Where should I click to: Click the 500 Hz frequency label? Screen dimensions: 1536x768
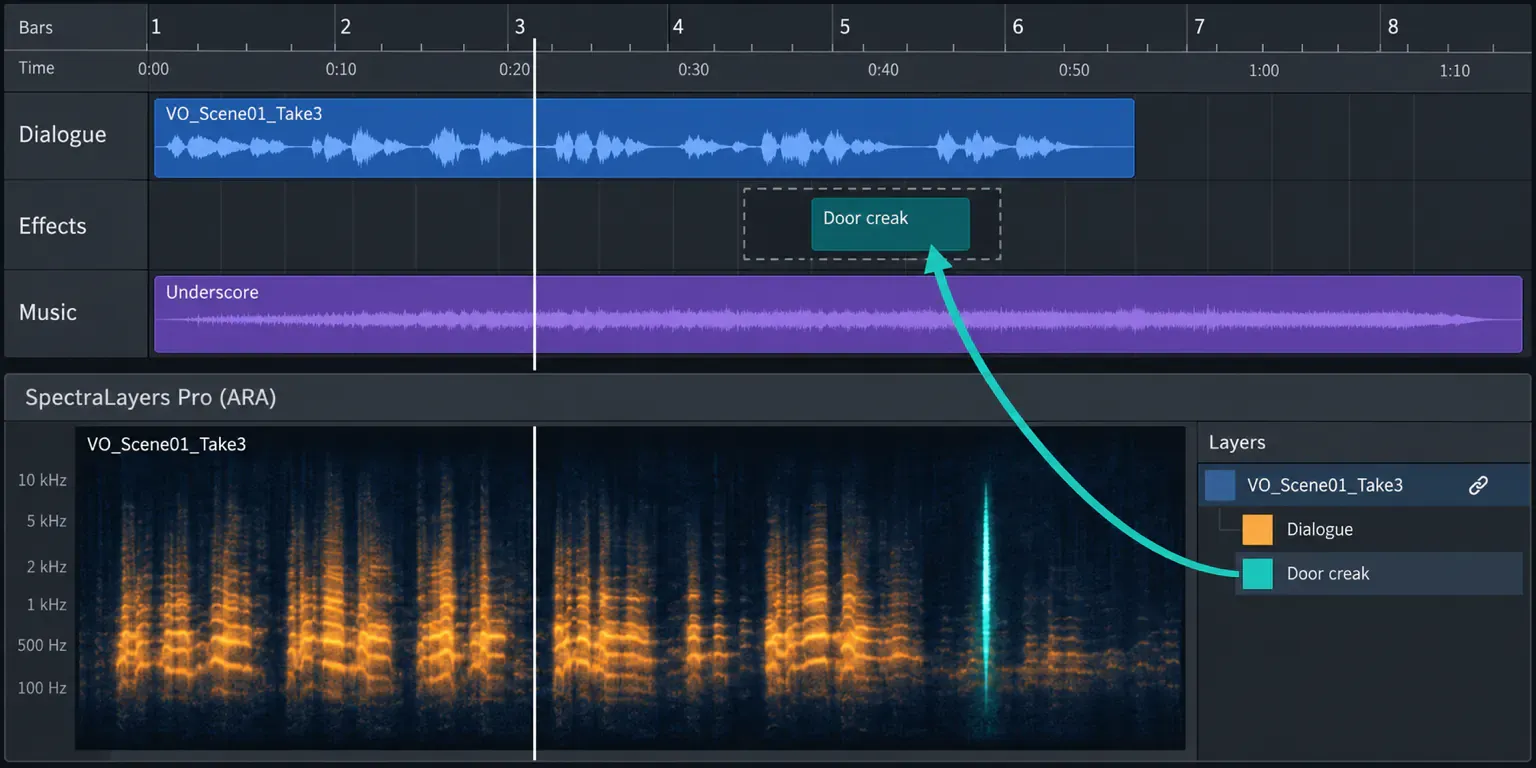[42, 645]
